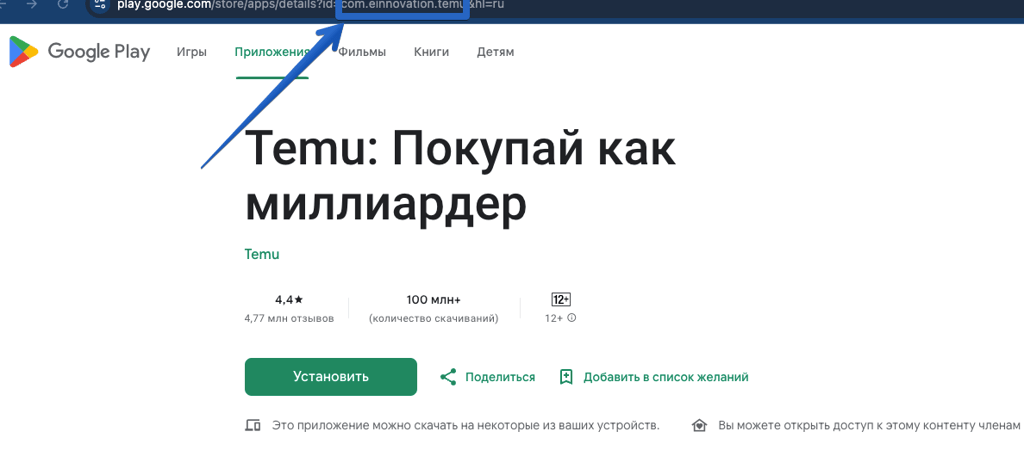Open the Книги tab

[431, 52]
